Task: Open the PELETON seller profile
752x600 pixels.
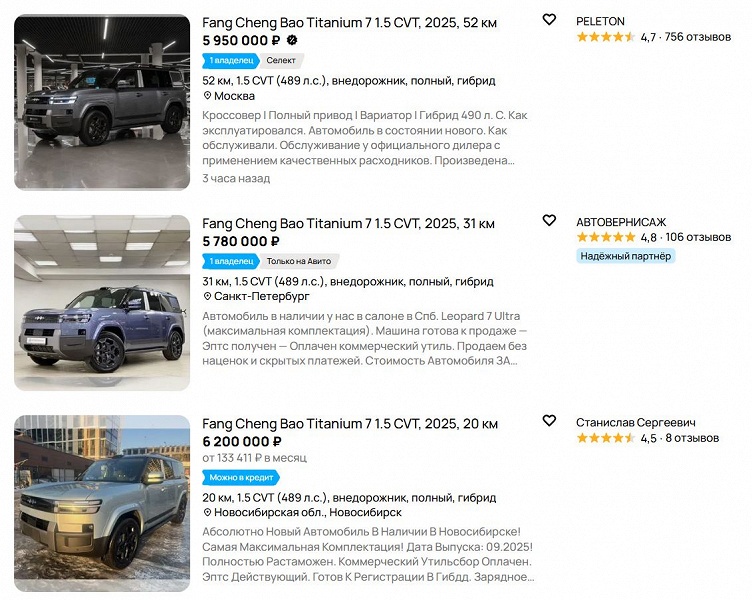Action: click(x=600, y=21)
